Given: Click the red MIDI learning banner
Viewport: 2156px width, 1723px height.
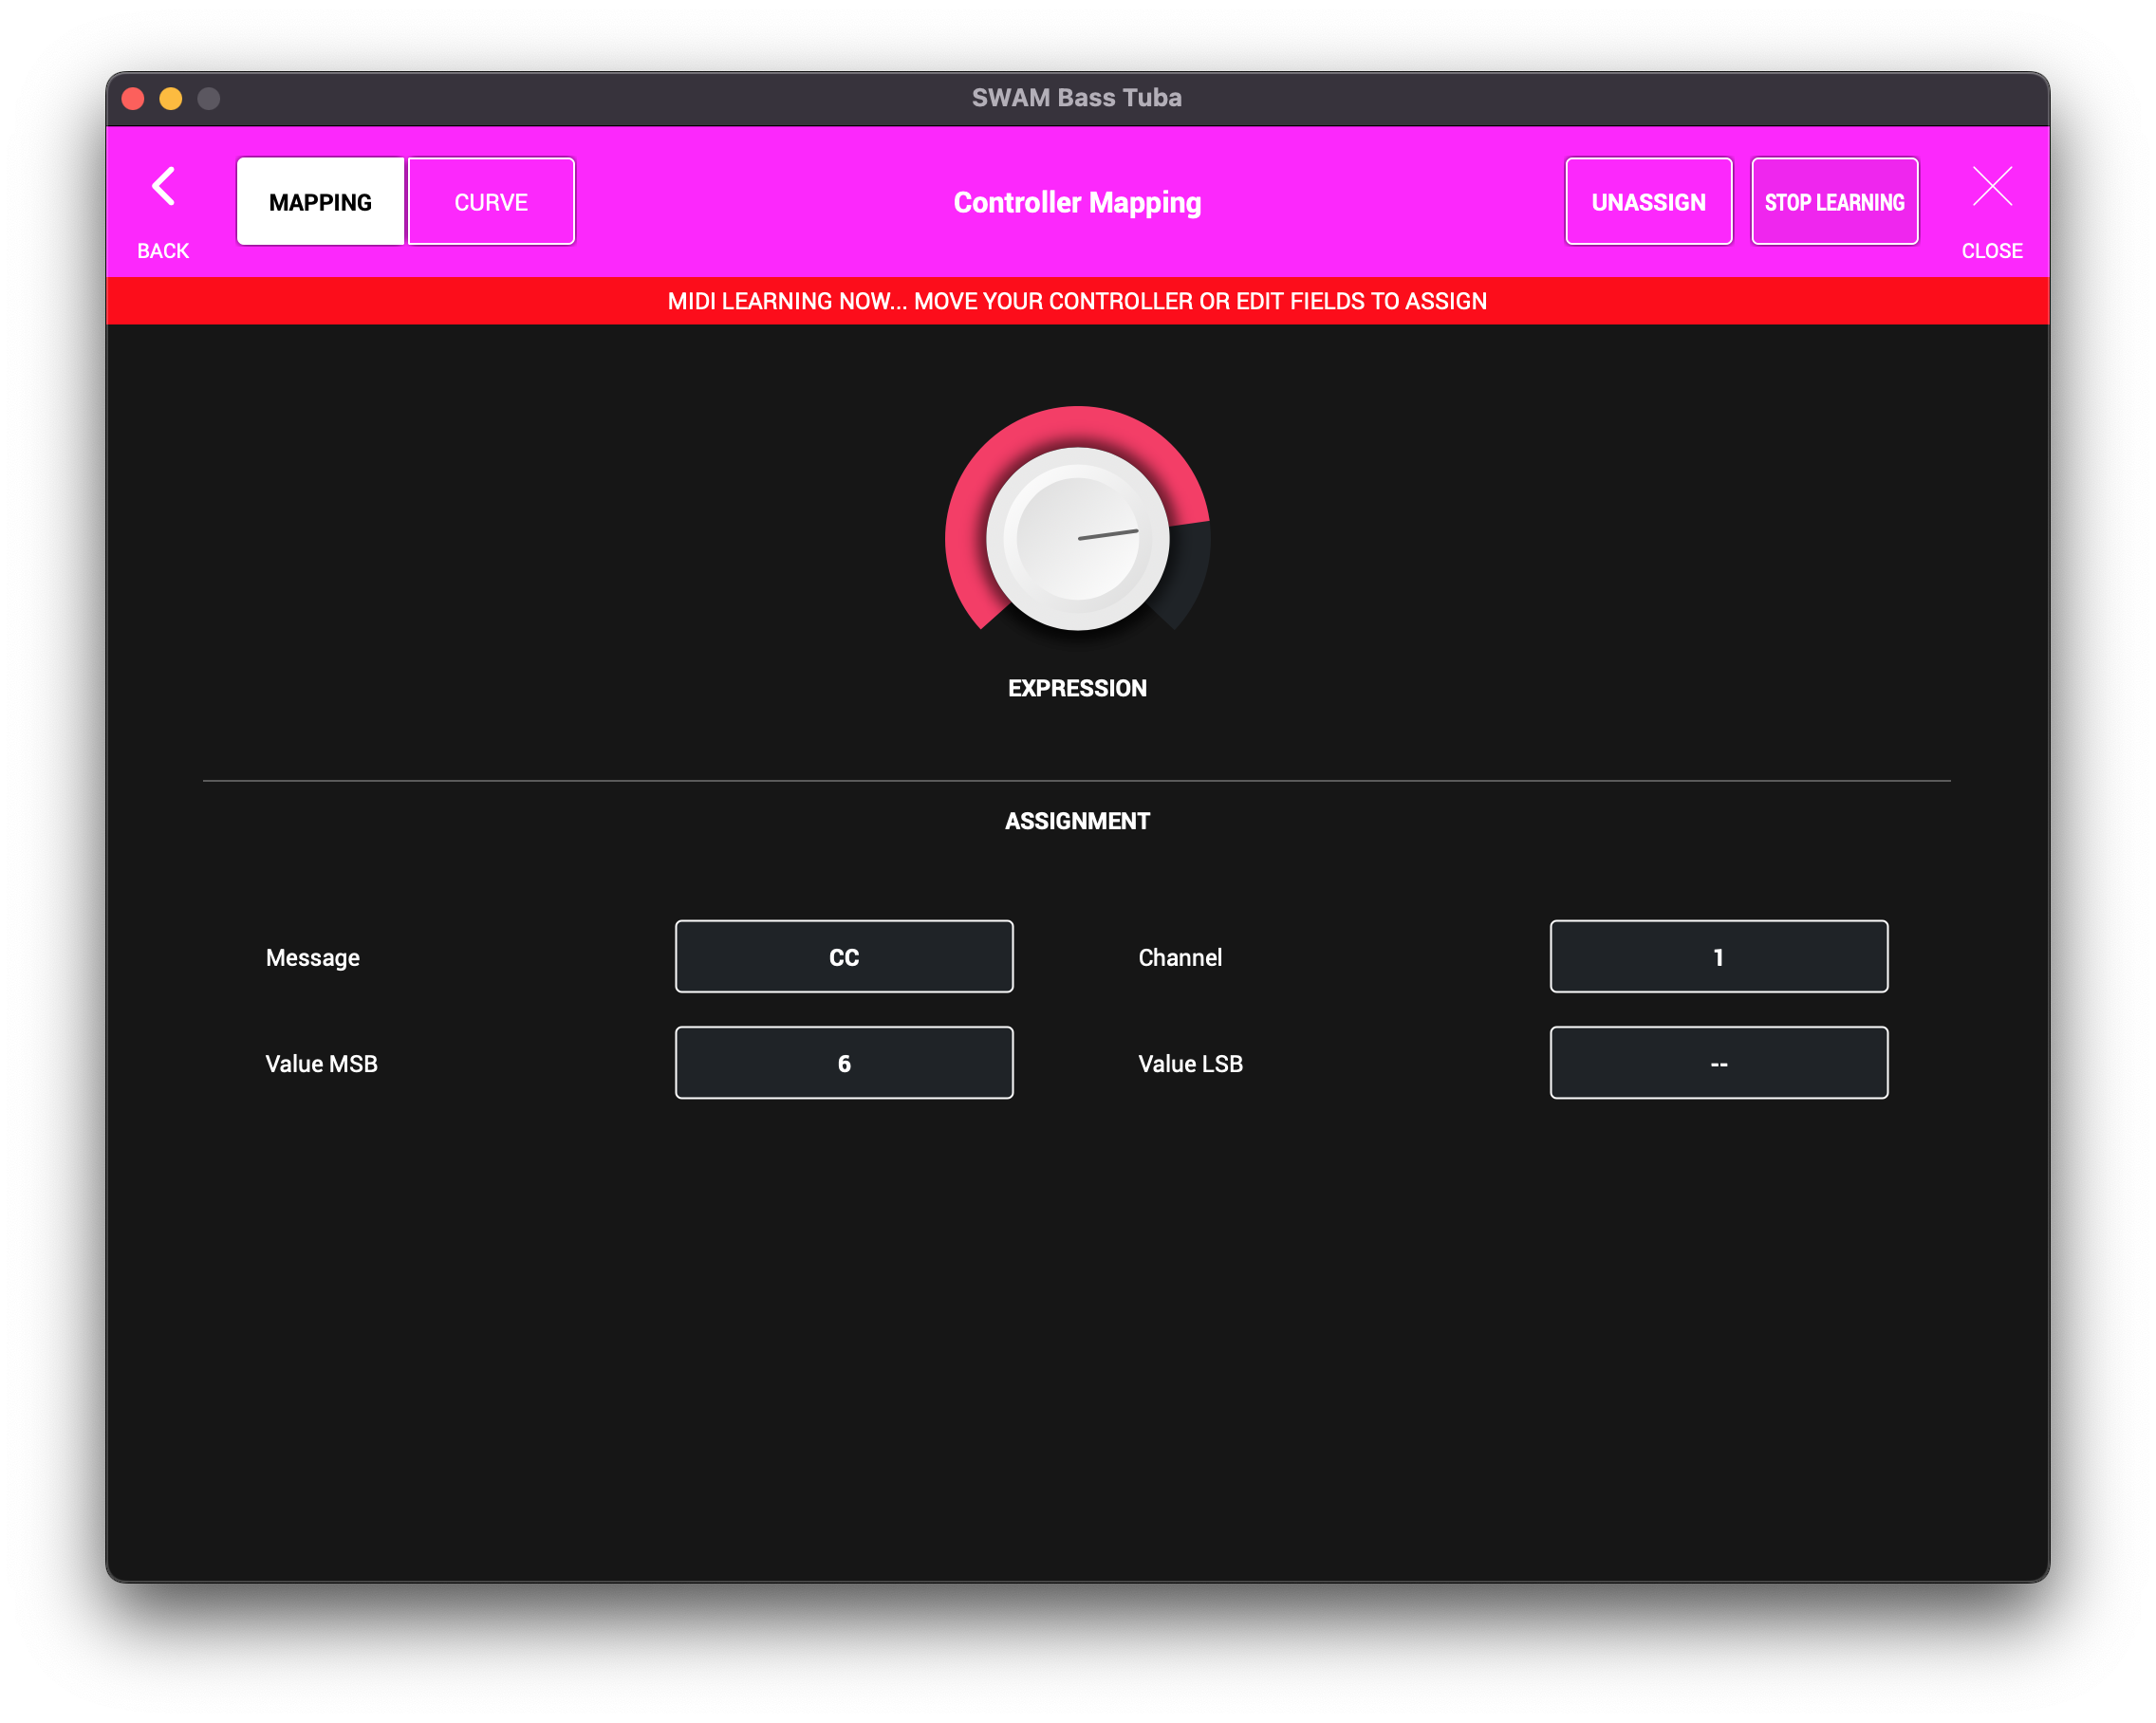Looking at the screenshot, I should [x=1077, y=301].
